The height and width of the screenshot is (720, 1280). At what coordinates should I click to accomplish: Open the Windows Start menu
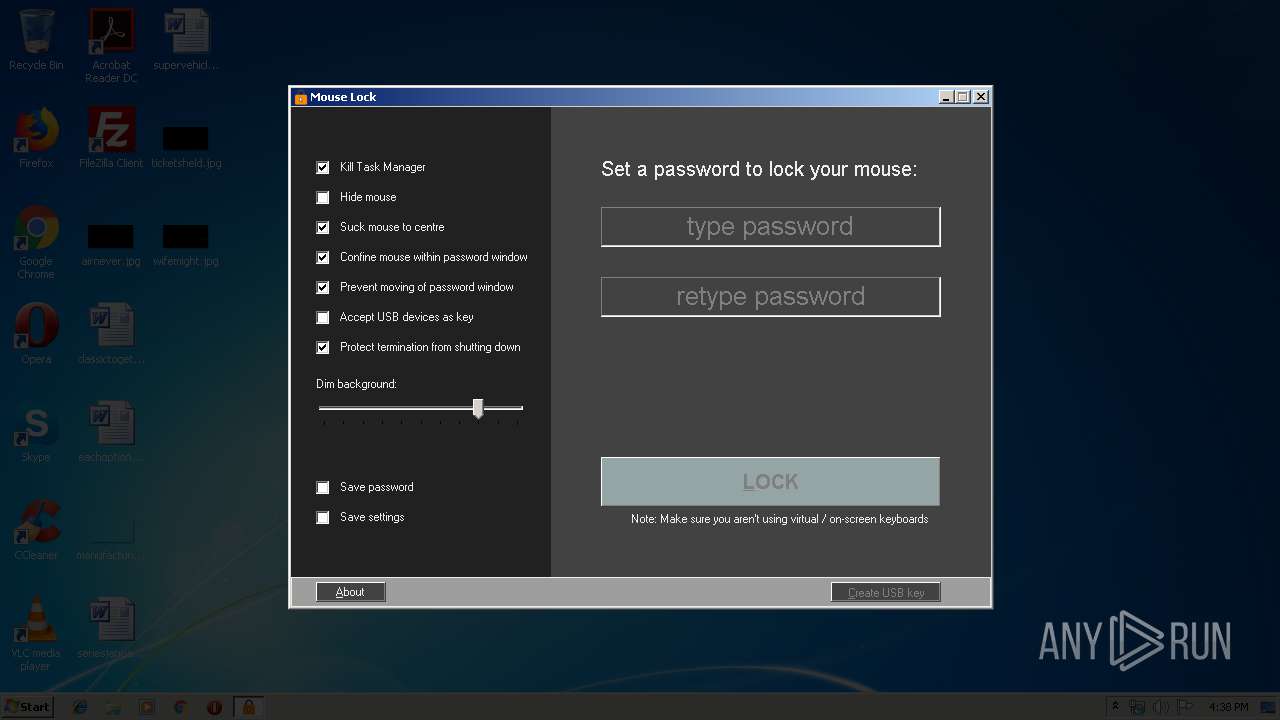click(x=28, y=707)
